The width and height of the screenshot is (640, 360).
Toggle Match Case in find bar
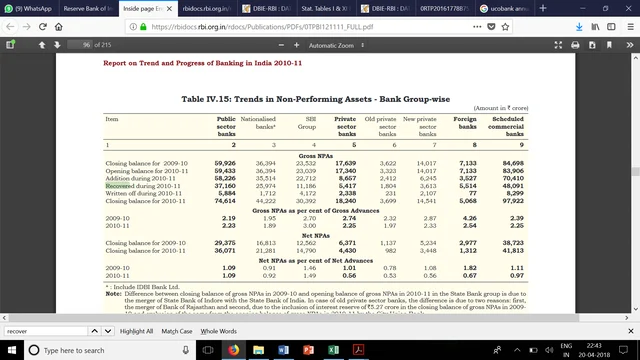click(x=177, y=331)
